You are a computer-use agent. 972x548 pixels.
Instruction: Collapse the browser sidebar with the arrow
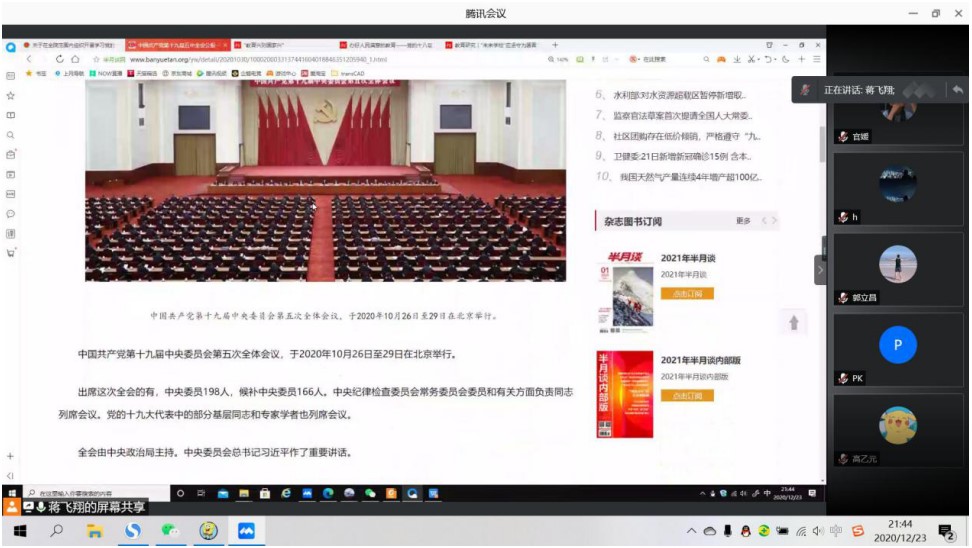[11, 476]
